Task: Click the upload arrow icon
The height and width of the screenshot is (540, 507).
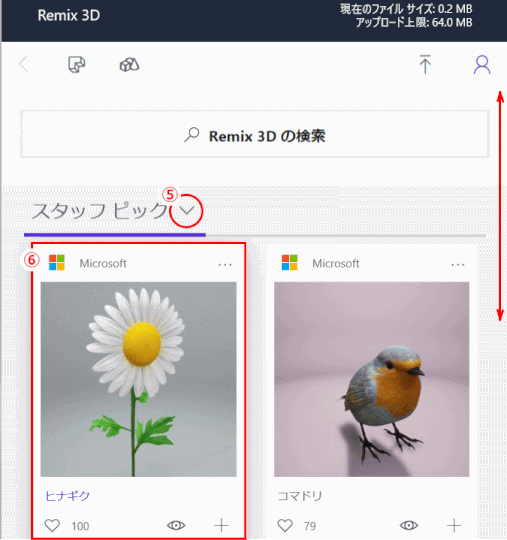Action: tap(425, 64)
